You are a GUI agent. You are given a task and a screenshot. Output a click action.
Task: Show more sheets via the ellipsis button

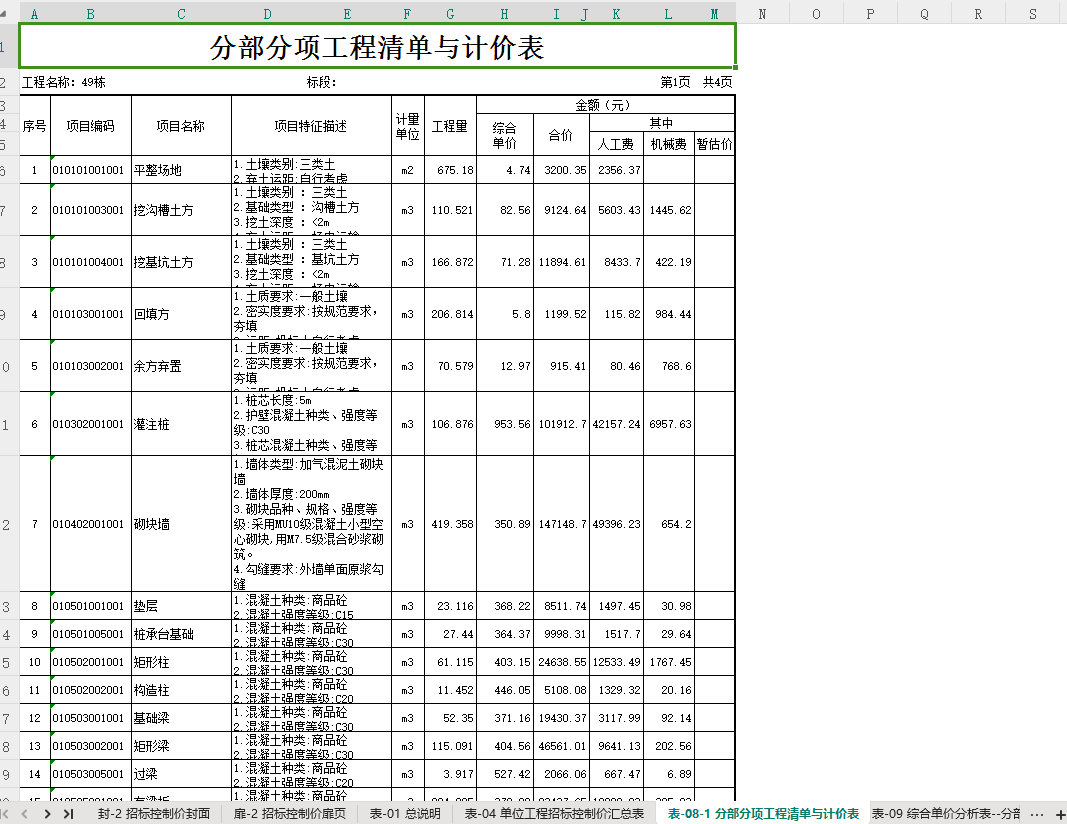click(1036, 814)
